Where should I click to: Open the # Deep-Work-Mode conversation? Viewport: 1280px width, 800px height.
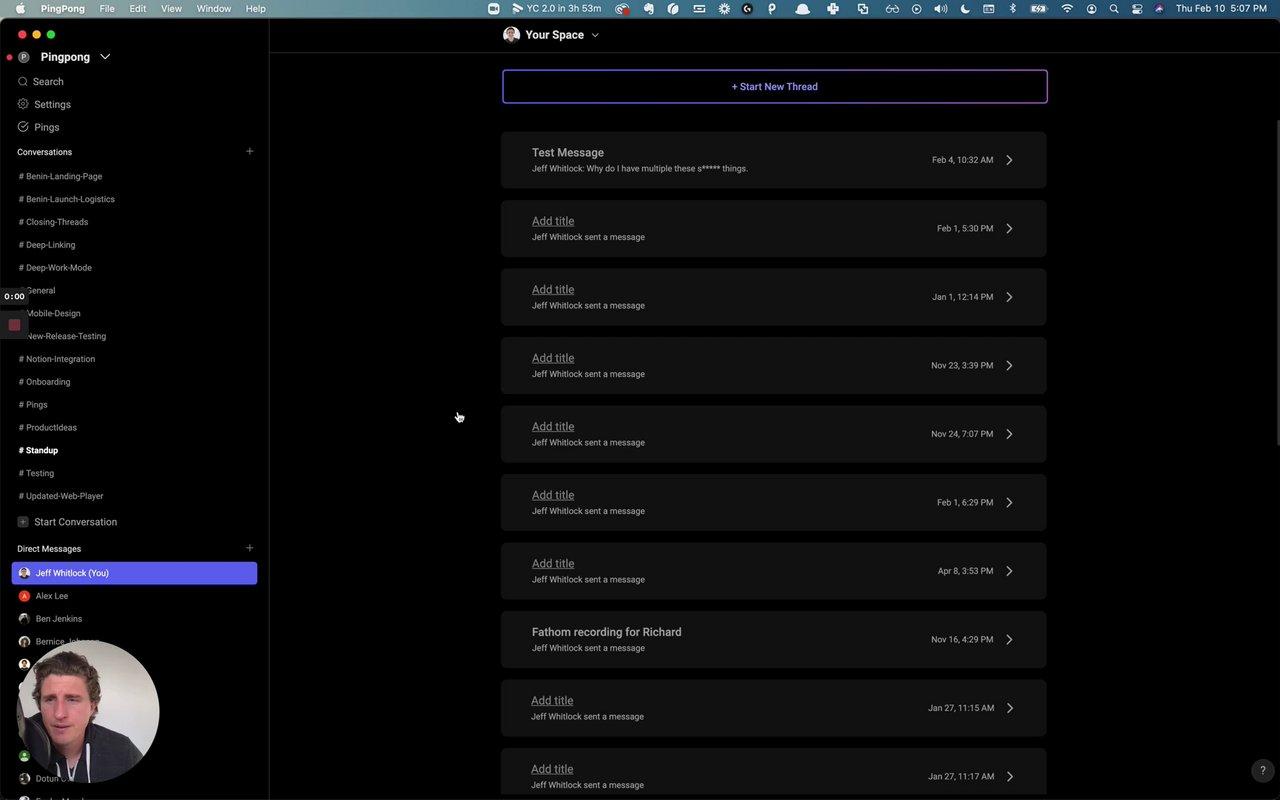[x=55, y=268]
